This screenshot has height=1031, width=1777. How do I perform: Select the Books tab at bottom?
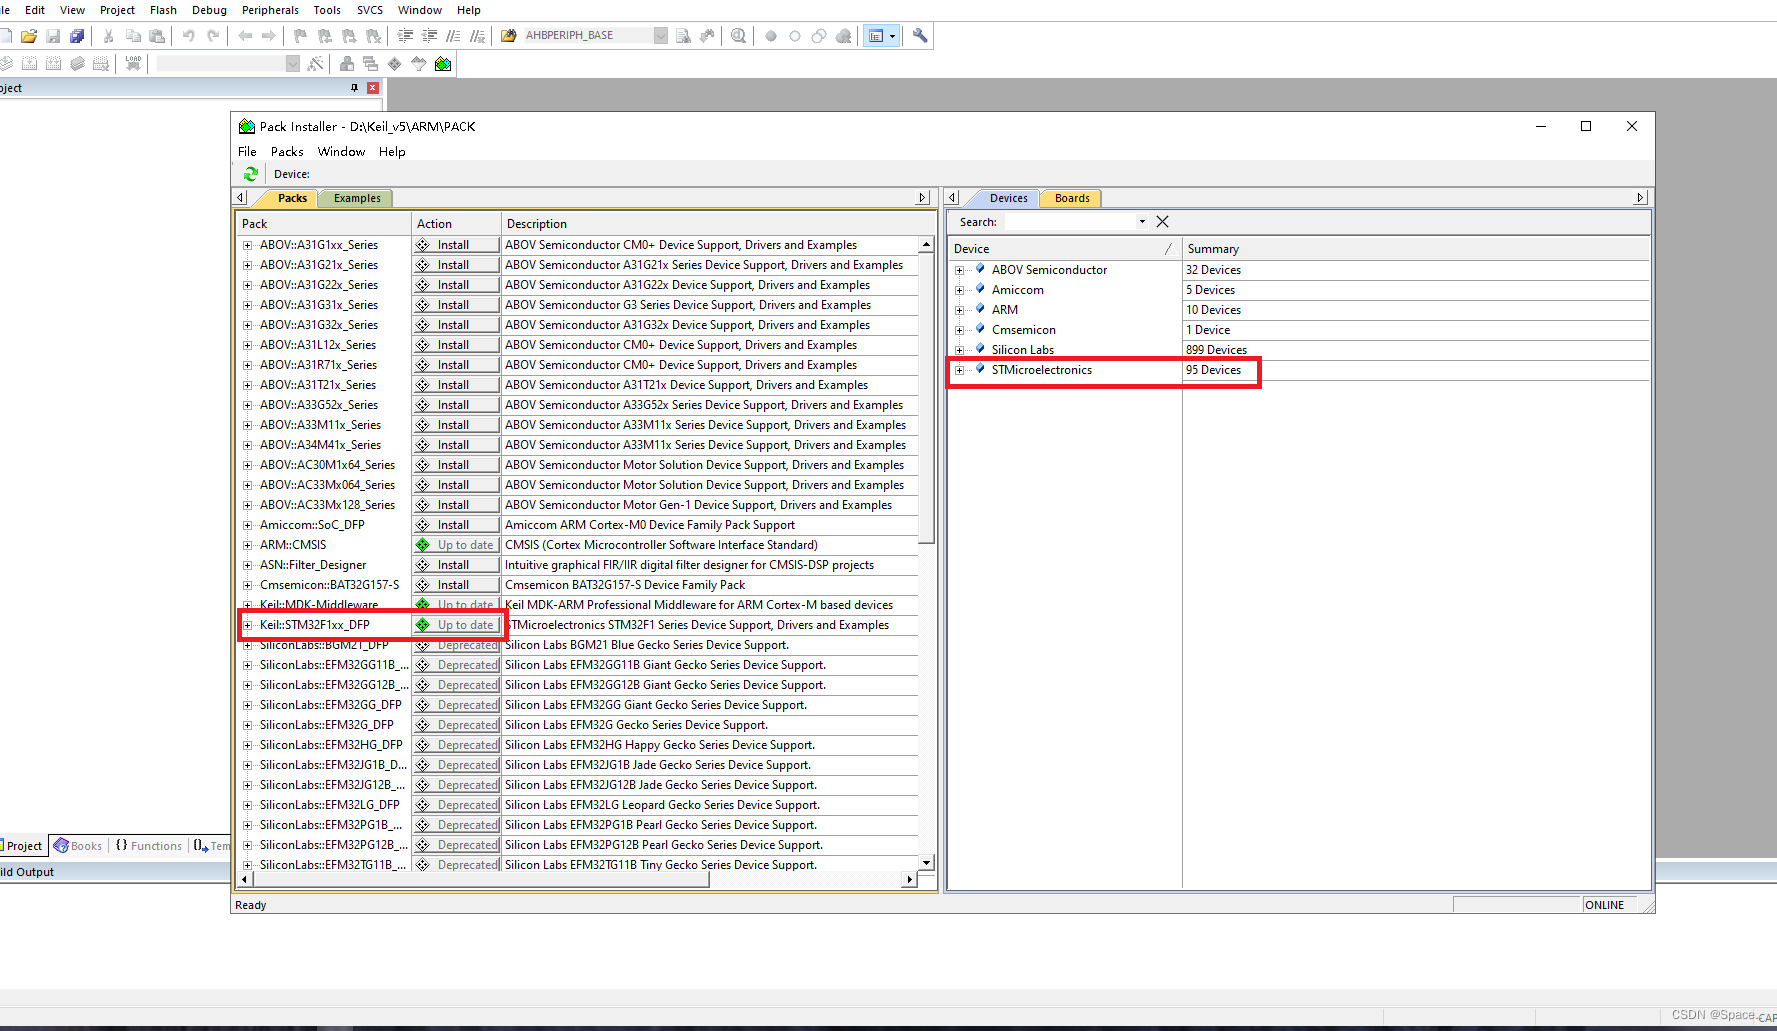[x=78, y=846]
